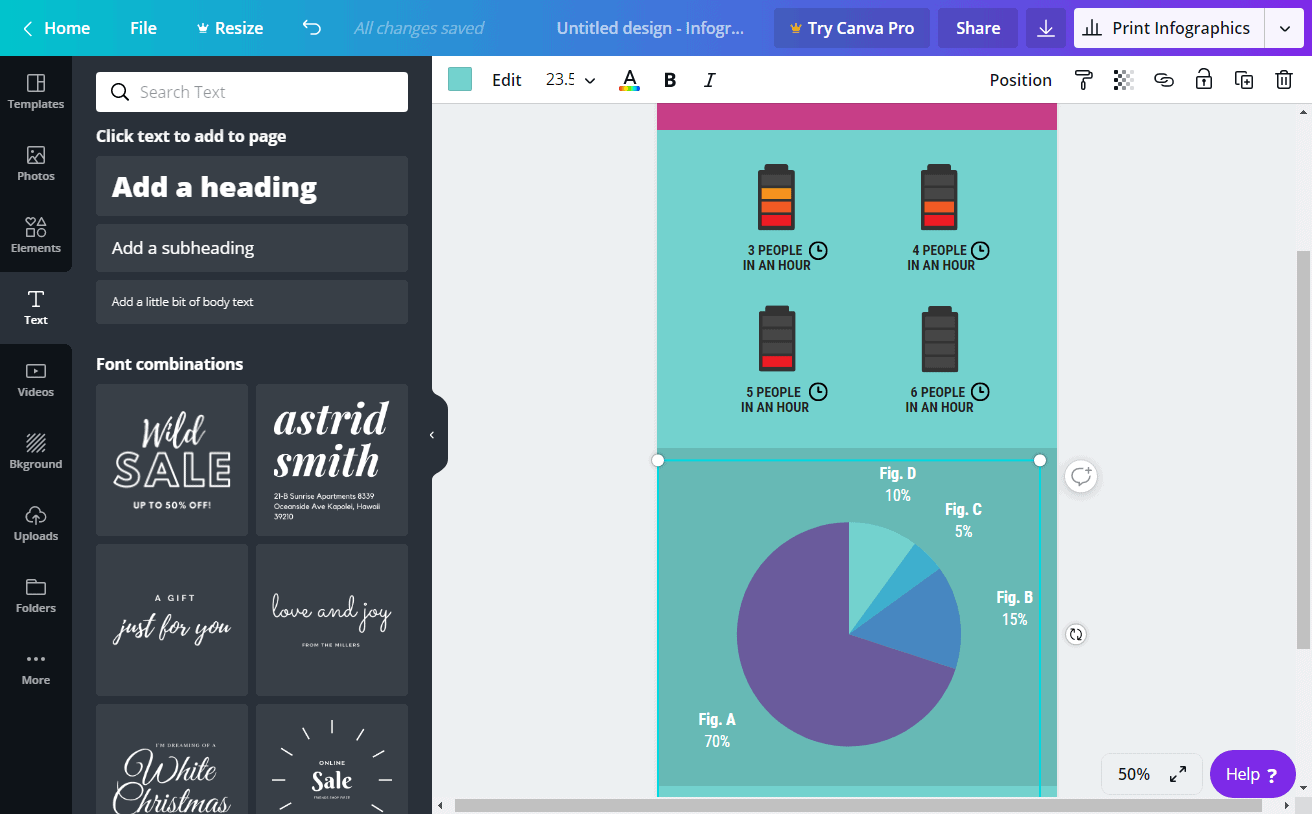Add a little bit of body text

pyautogui.click(x=252, y=302)
